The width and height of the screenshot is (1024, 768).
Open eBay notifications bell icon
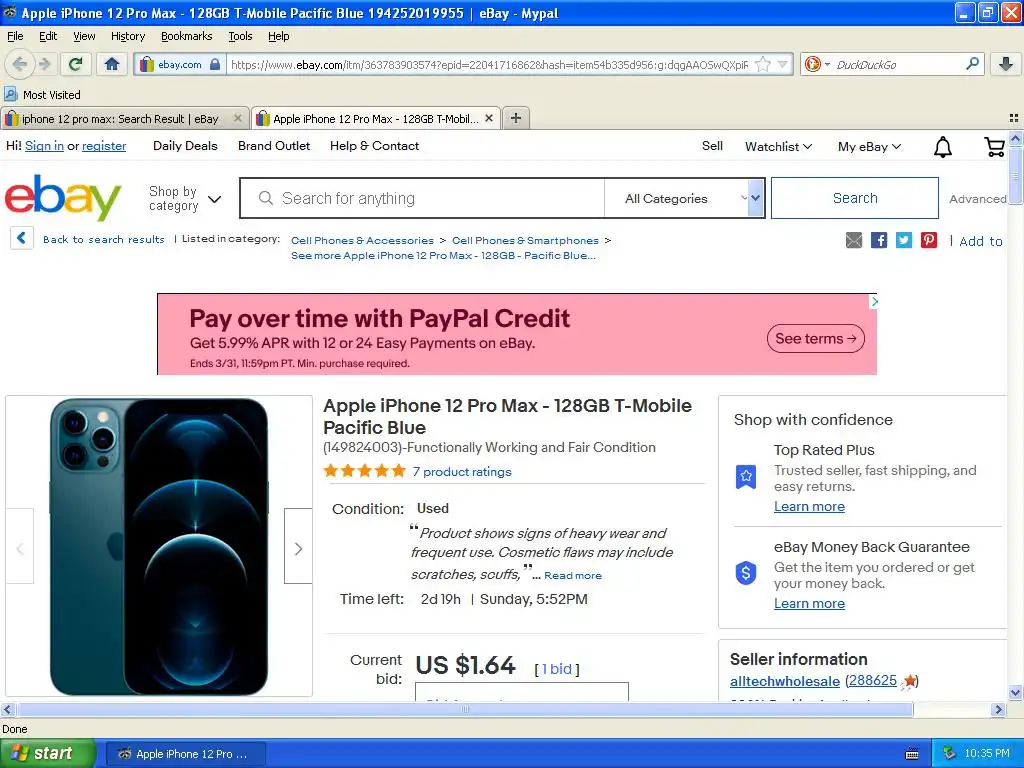point(942,147)
